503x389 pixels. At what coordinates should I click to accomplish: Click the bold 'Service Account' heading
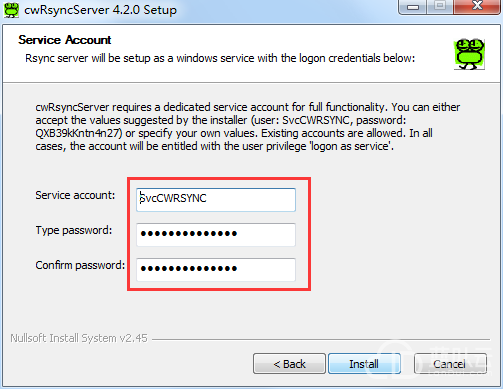click(x=65, y=40)
